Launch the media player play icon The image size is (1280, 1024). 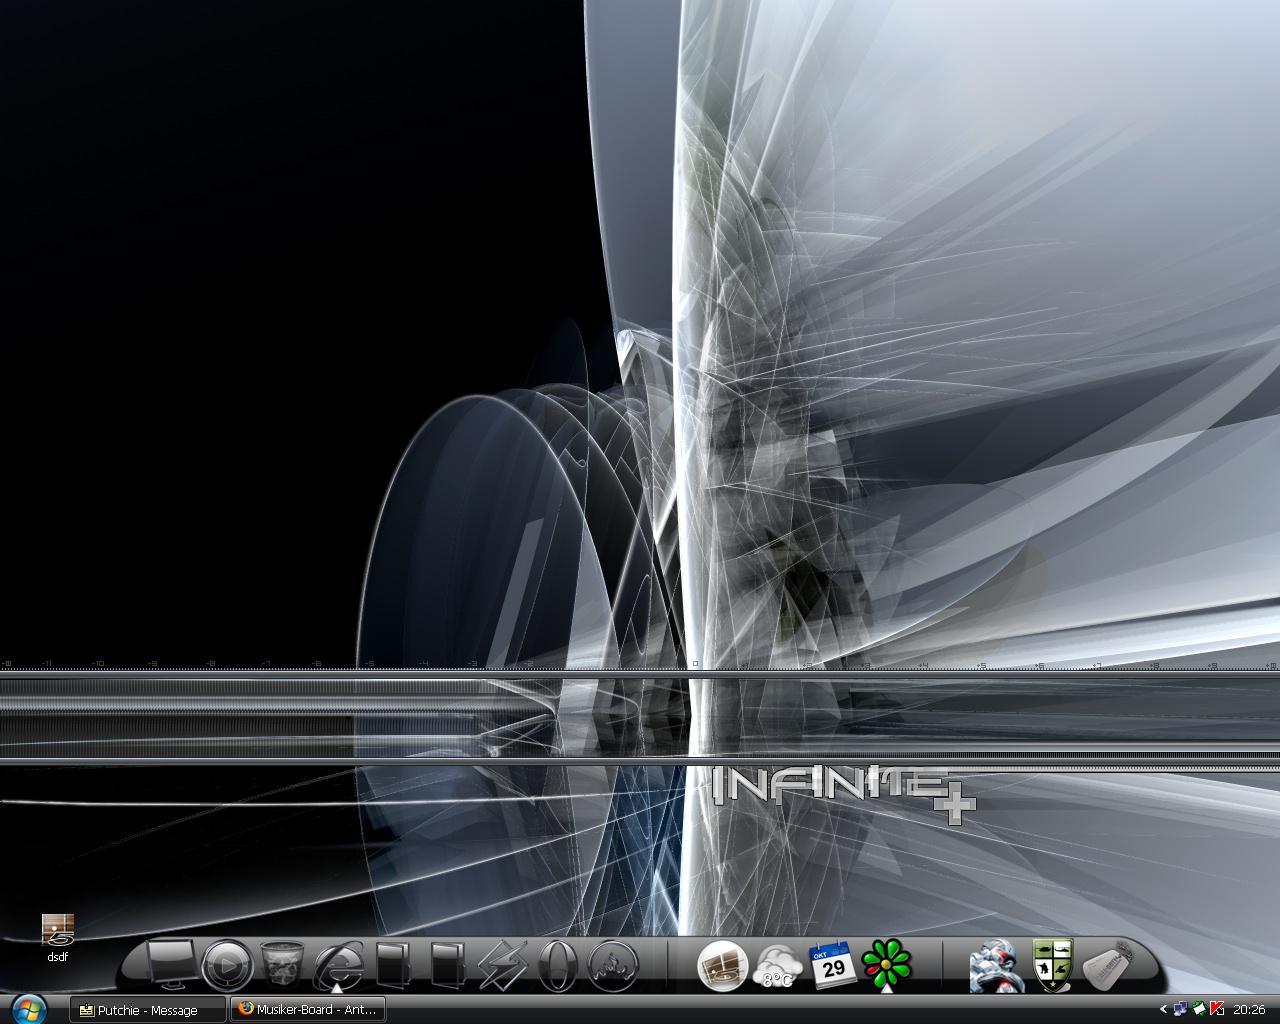pyautogui.click(x=227, y=966)
